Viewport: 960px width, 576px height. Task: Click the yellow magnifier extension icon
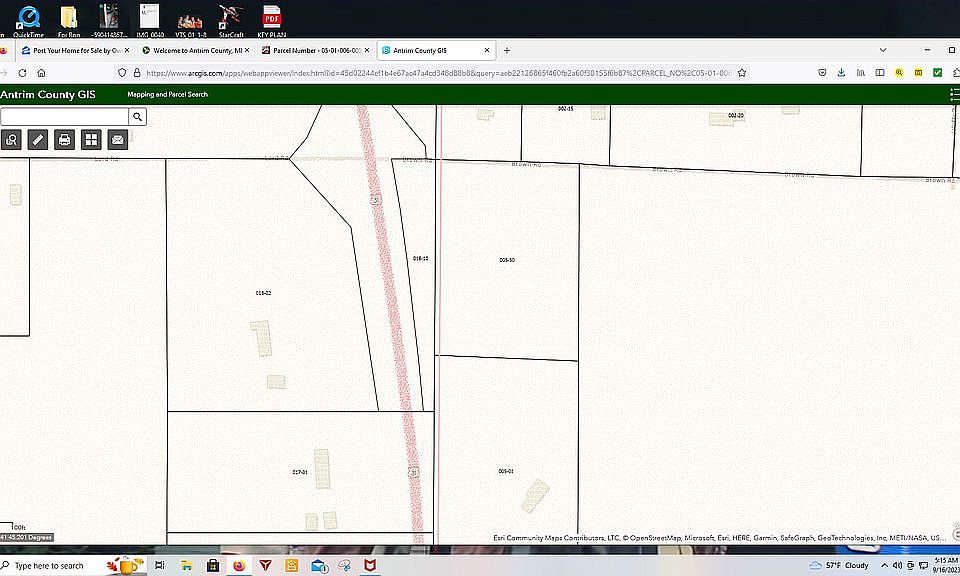point(899,73)
